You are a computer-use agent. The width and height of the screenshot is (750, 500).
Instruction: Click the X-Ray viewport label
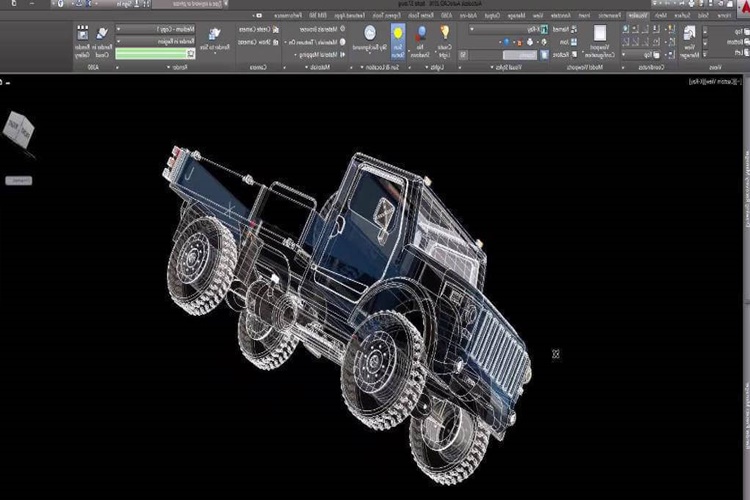tap(695, 82)
